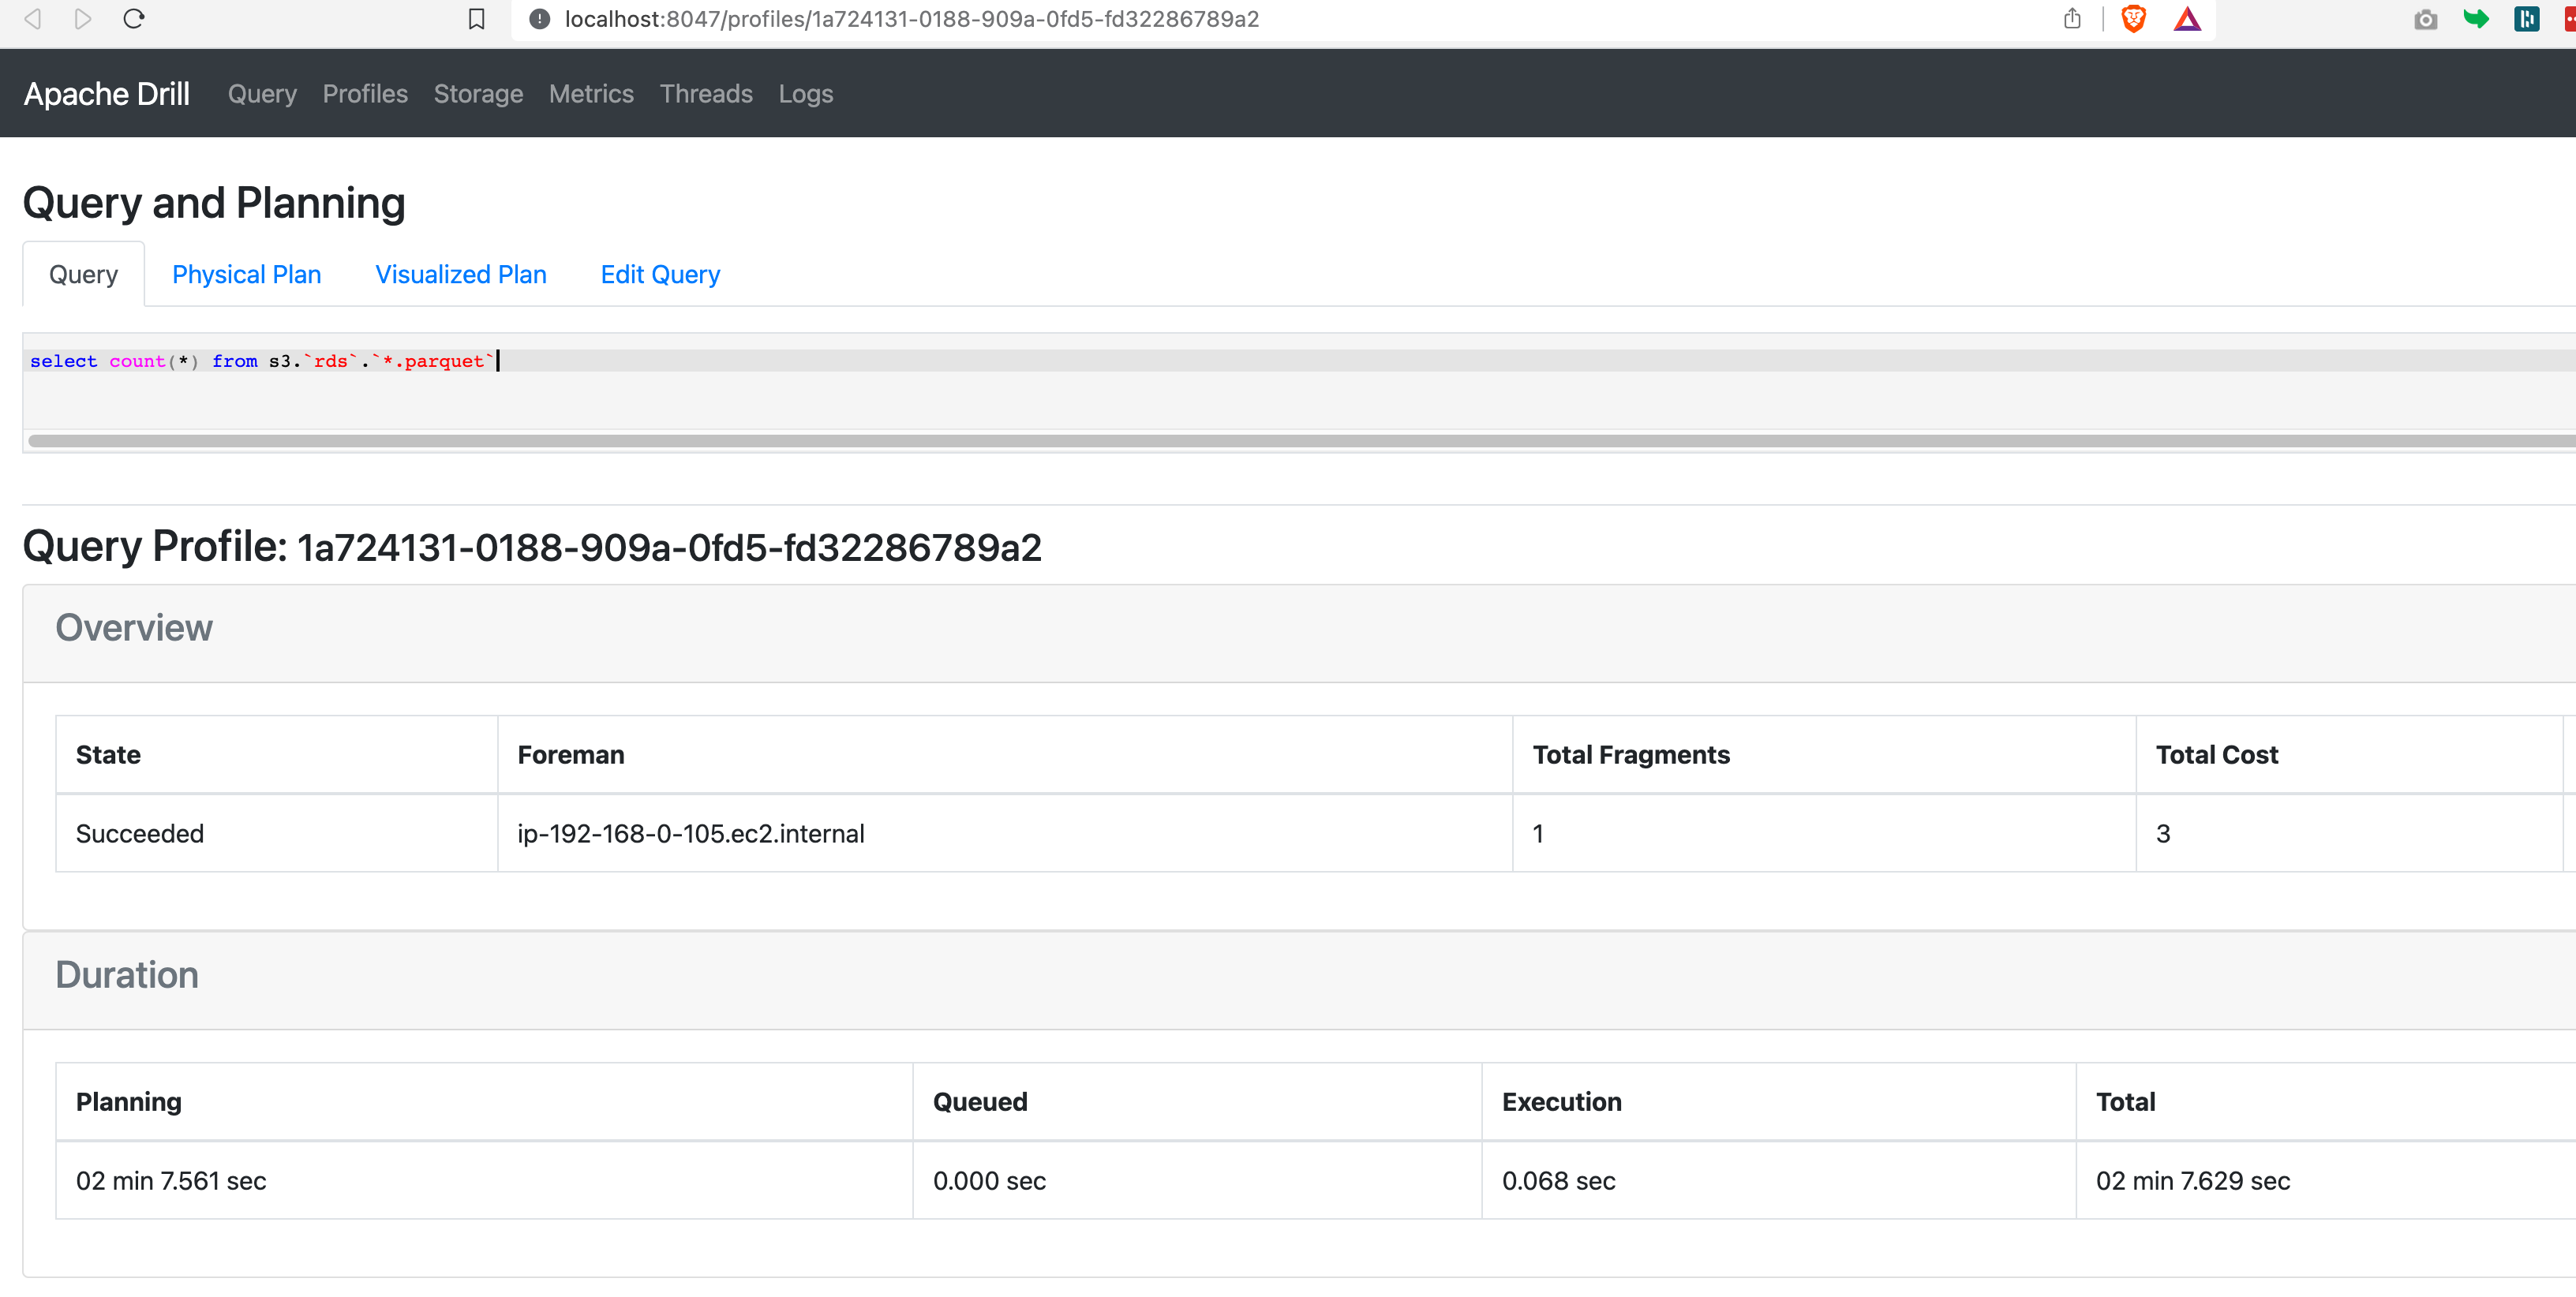Click the Brave Rewards triangle icon

(x=2187, y=19)
